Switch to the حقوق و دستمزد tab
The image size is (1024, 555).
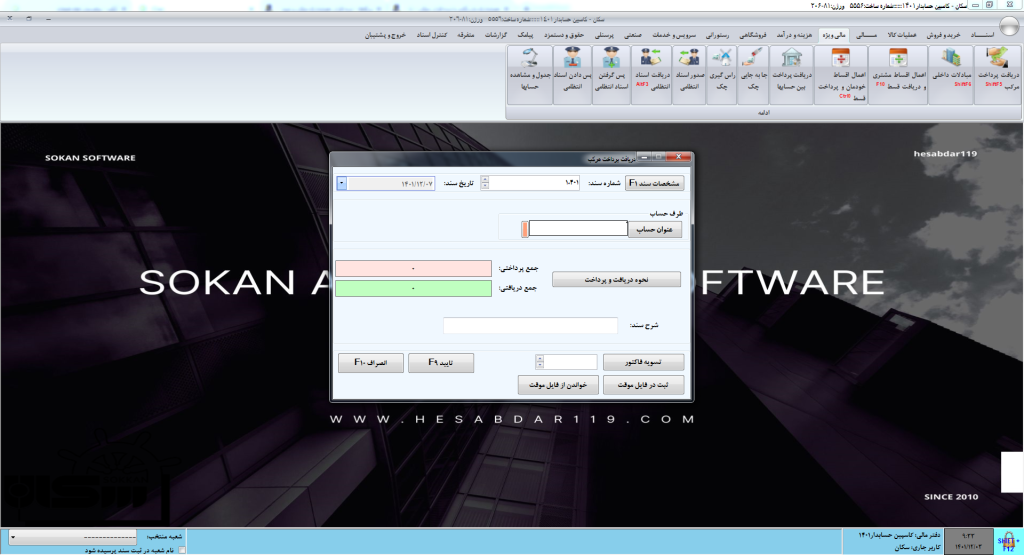564,35
